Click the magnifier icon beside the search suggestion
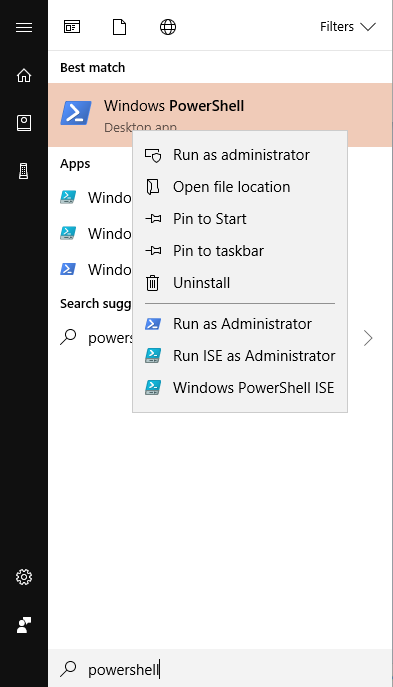Screen dimensions: 393x687 pos(68,337)
